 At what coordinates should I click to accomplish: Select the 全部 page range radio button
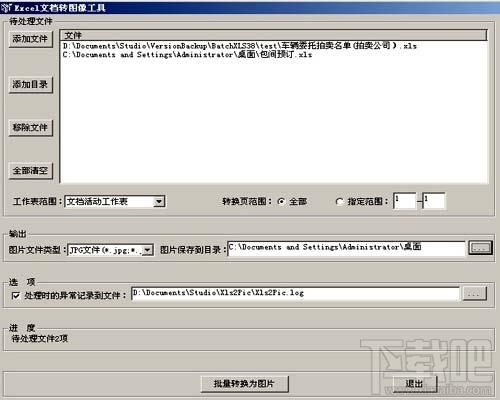pyautogui.click(x=281, y=201)
